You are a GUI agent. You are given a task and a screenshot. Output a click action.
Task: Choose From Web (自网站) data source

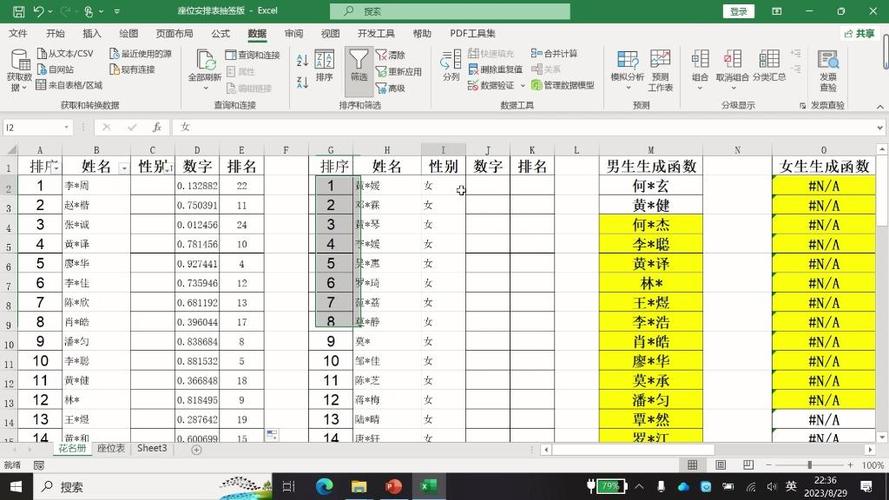[x=56, y=69]
